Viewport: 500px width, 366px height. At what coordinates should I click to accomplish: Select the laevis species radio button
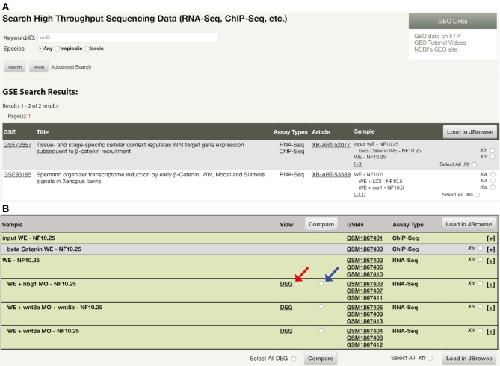[x=87, y=49]
